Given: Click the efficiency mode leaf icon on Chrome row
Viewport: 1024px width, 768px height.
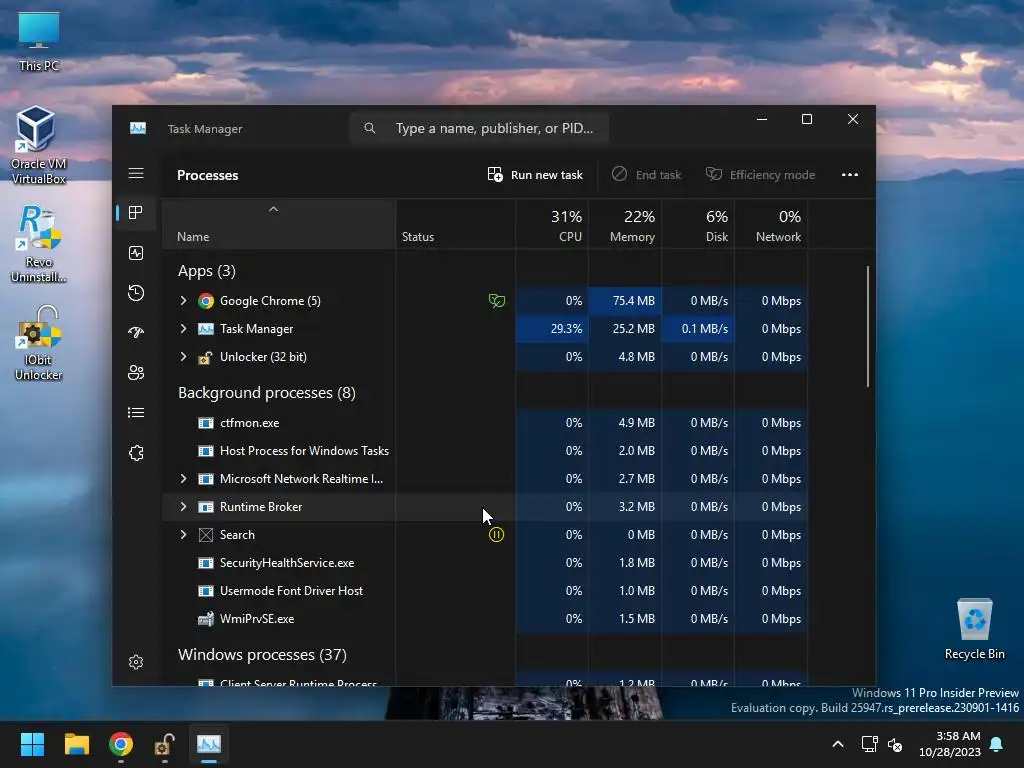Looking at the screenshot, I should coord(496,301).
